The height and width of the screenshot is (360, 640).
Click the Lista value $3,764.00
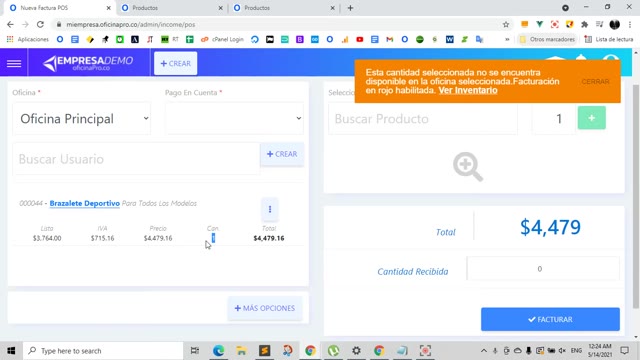(47, 238)
